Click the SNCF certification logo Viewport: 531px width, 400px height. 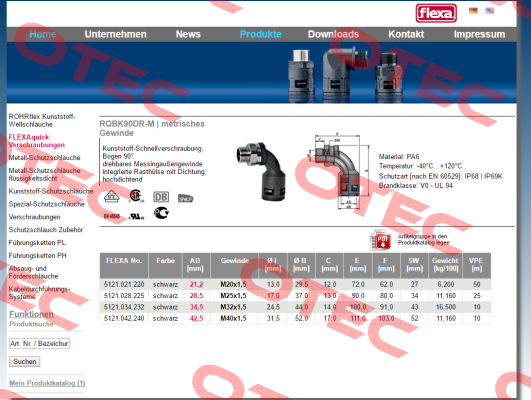click(186, 198)
